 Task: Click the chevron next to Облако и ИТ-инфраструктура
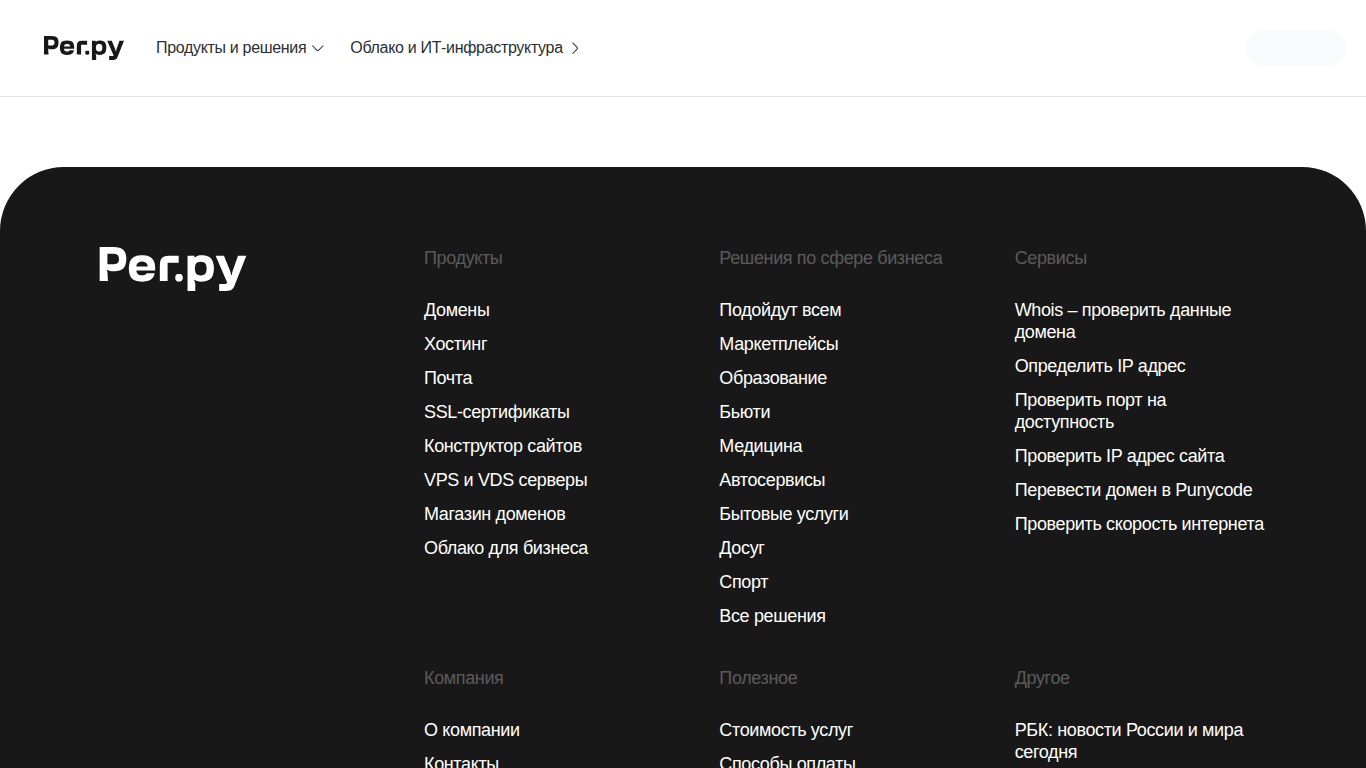[x=575, y=48]
